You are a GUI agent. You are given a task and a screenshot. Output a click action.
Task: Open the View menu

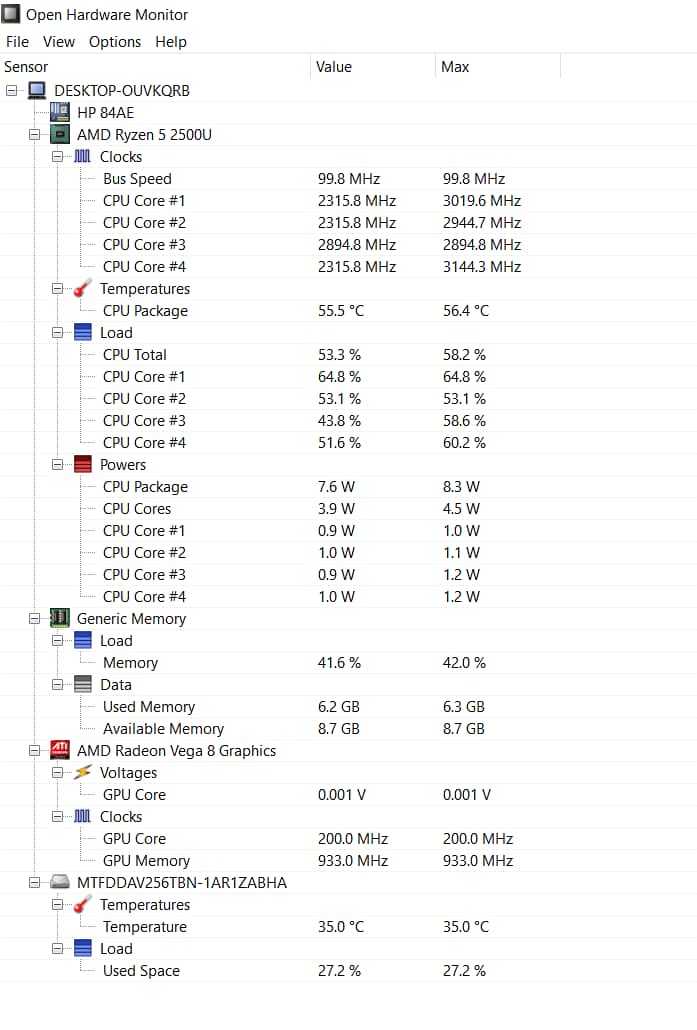point(59,42)
